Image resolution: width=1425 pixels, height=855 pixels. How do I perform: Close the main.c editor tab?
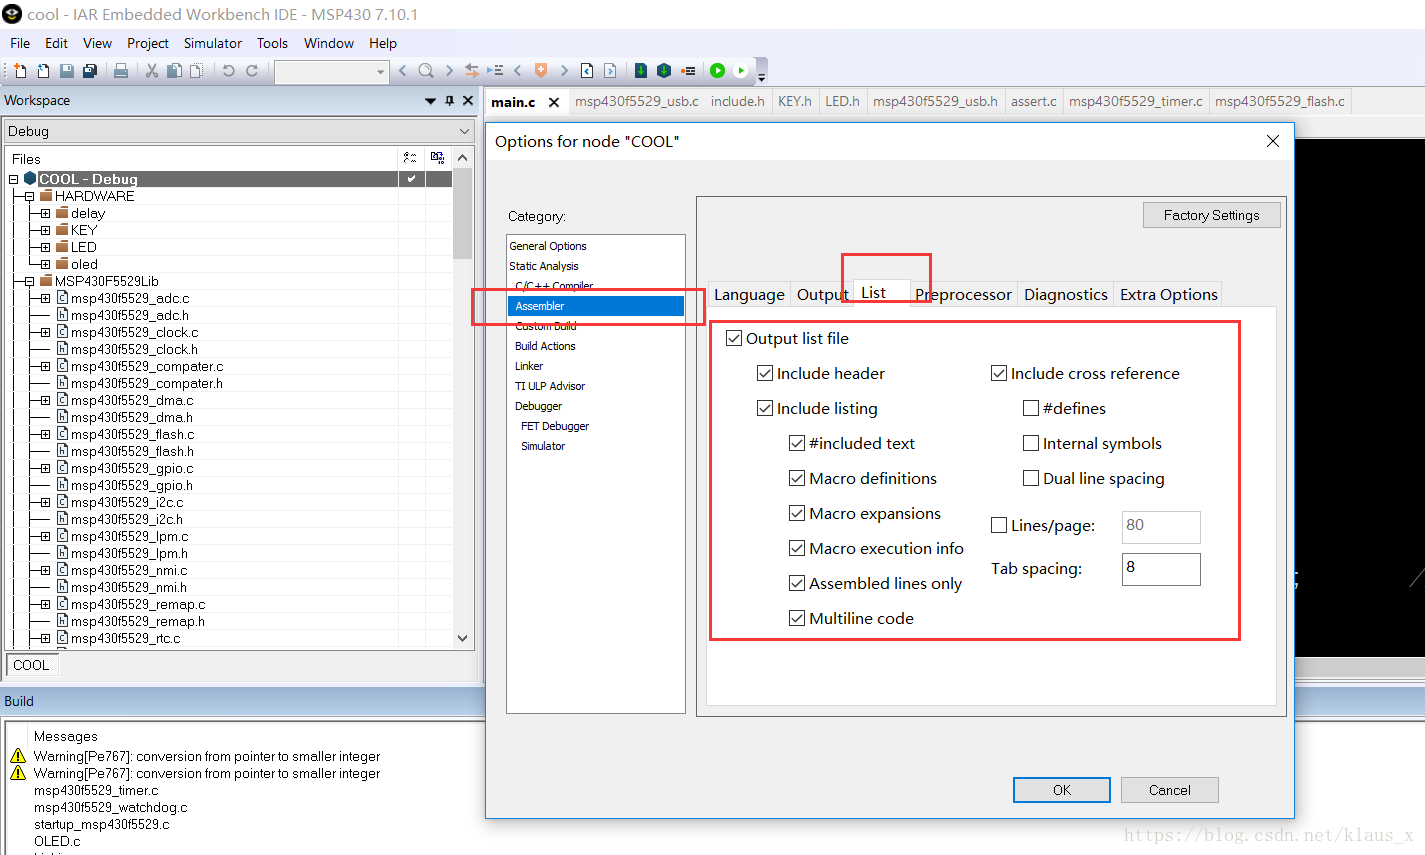(x=554, y=102)
